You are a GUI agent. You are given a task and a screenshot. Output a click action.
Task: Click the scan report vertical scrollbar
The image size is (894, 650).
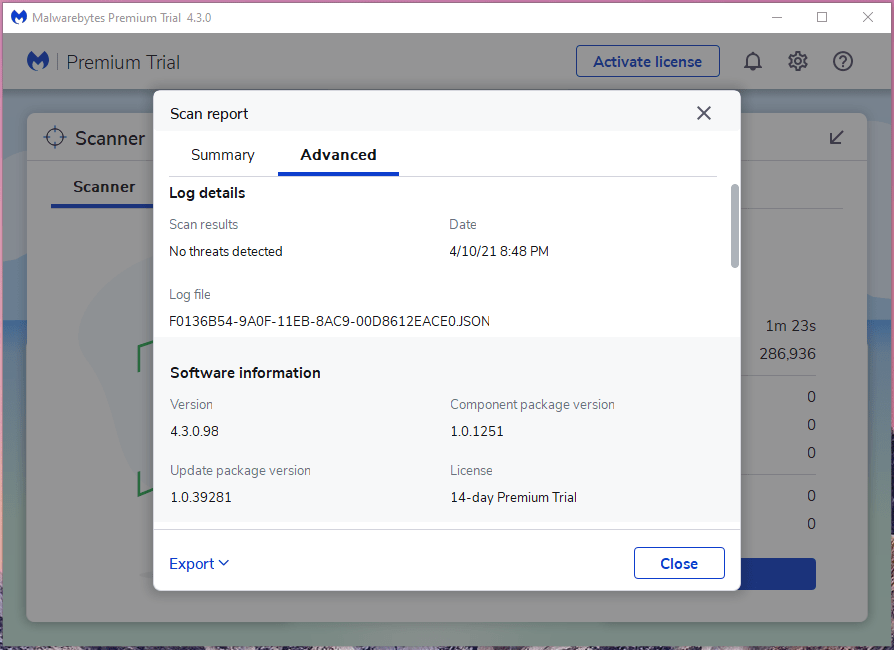pos(735,226)
